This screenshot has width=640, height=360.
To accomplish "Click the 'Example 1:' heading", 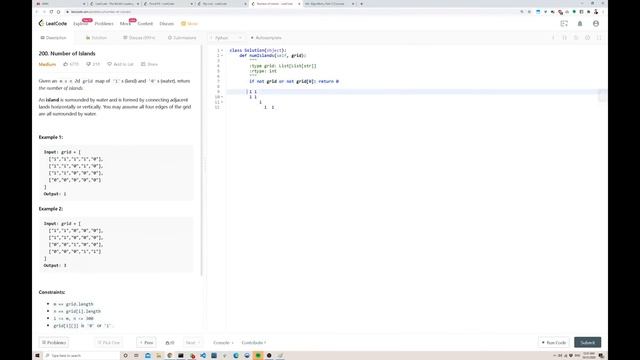I will 51,137.
